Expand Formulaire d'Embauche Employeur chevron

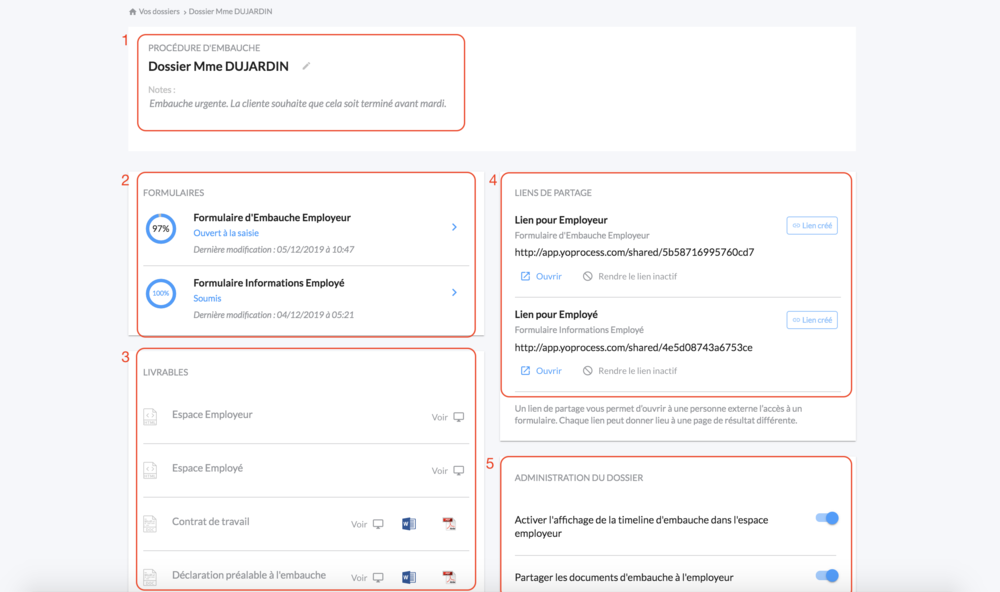click(x=454, y=227)
